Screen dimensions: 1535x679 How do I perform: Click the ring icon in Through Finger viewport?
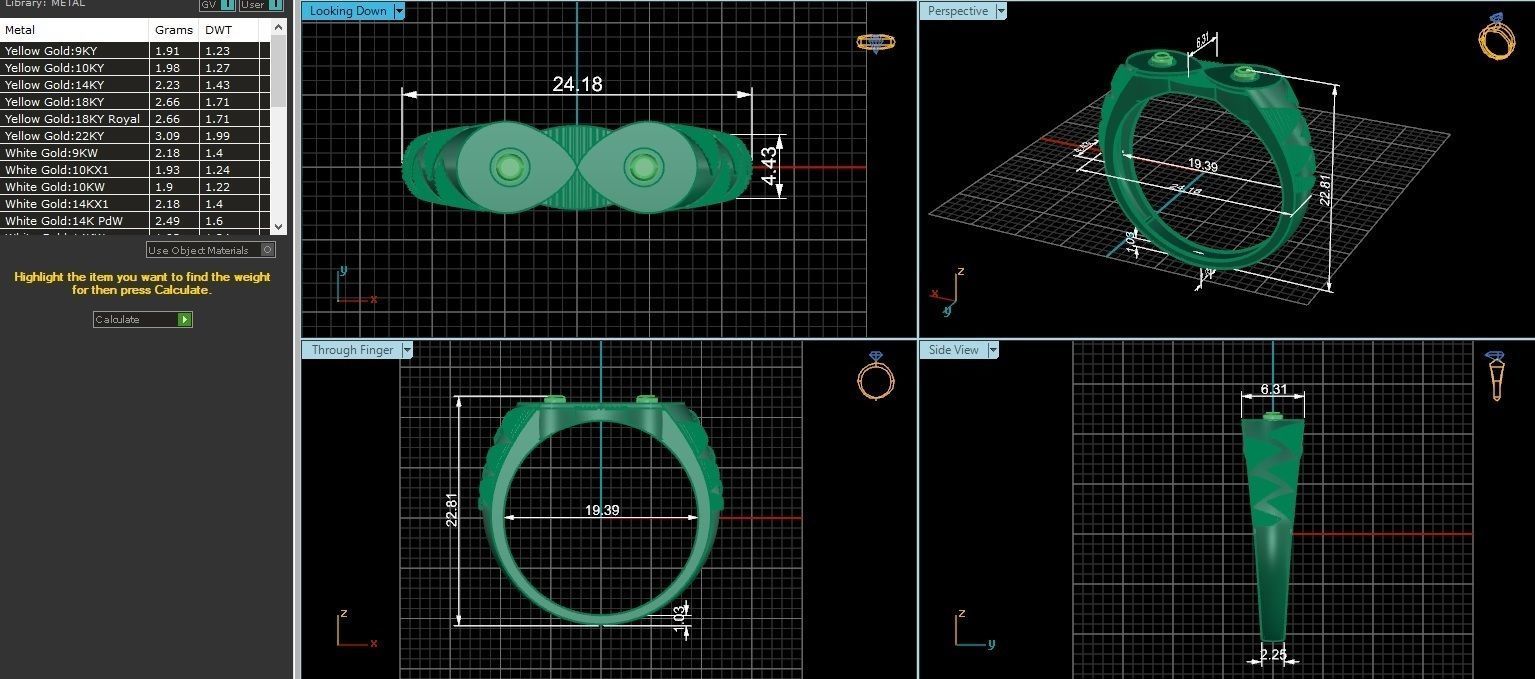[x=876, y=375]
